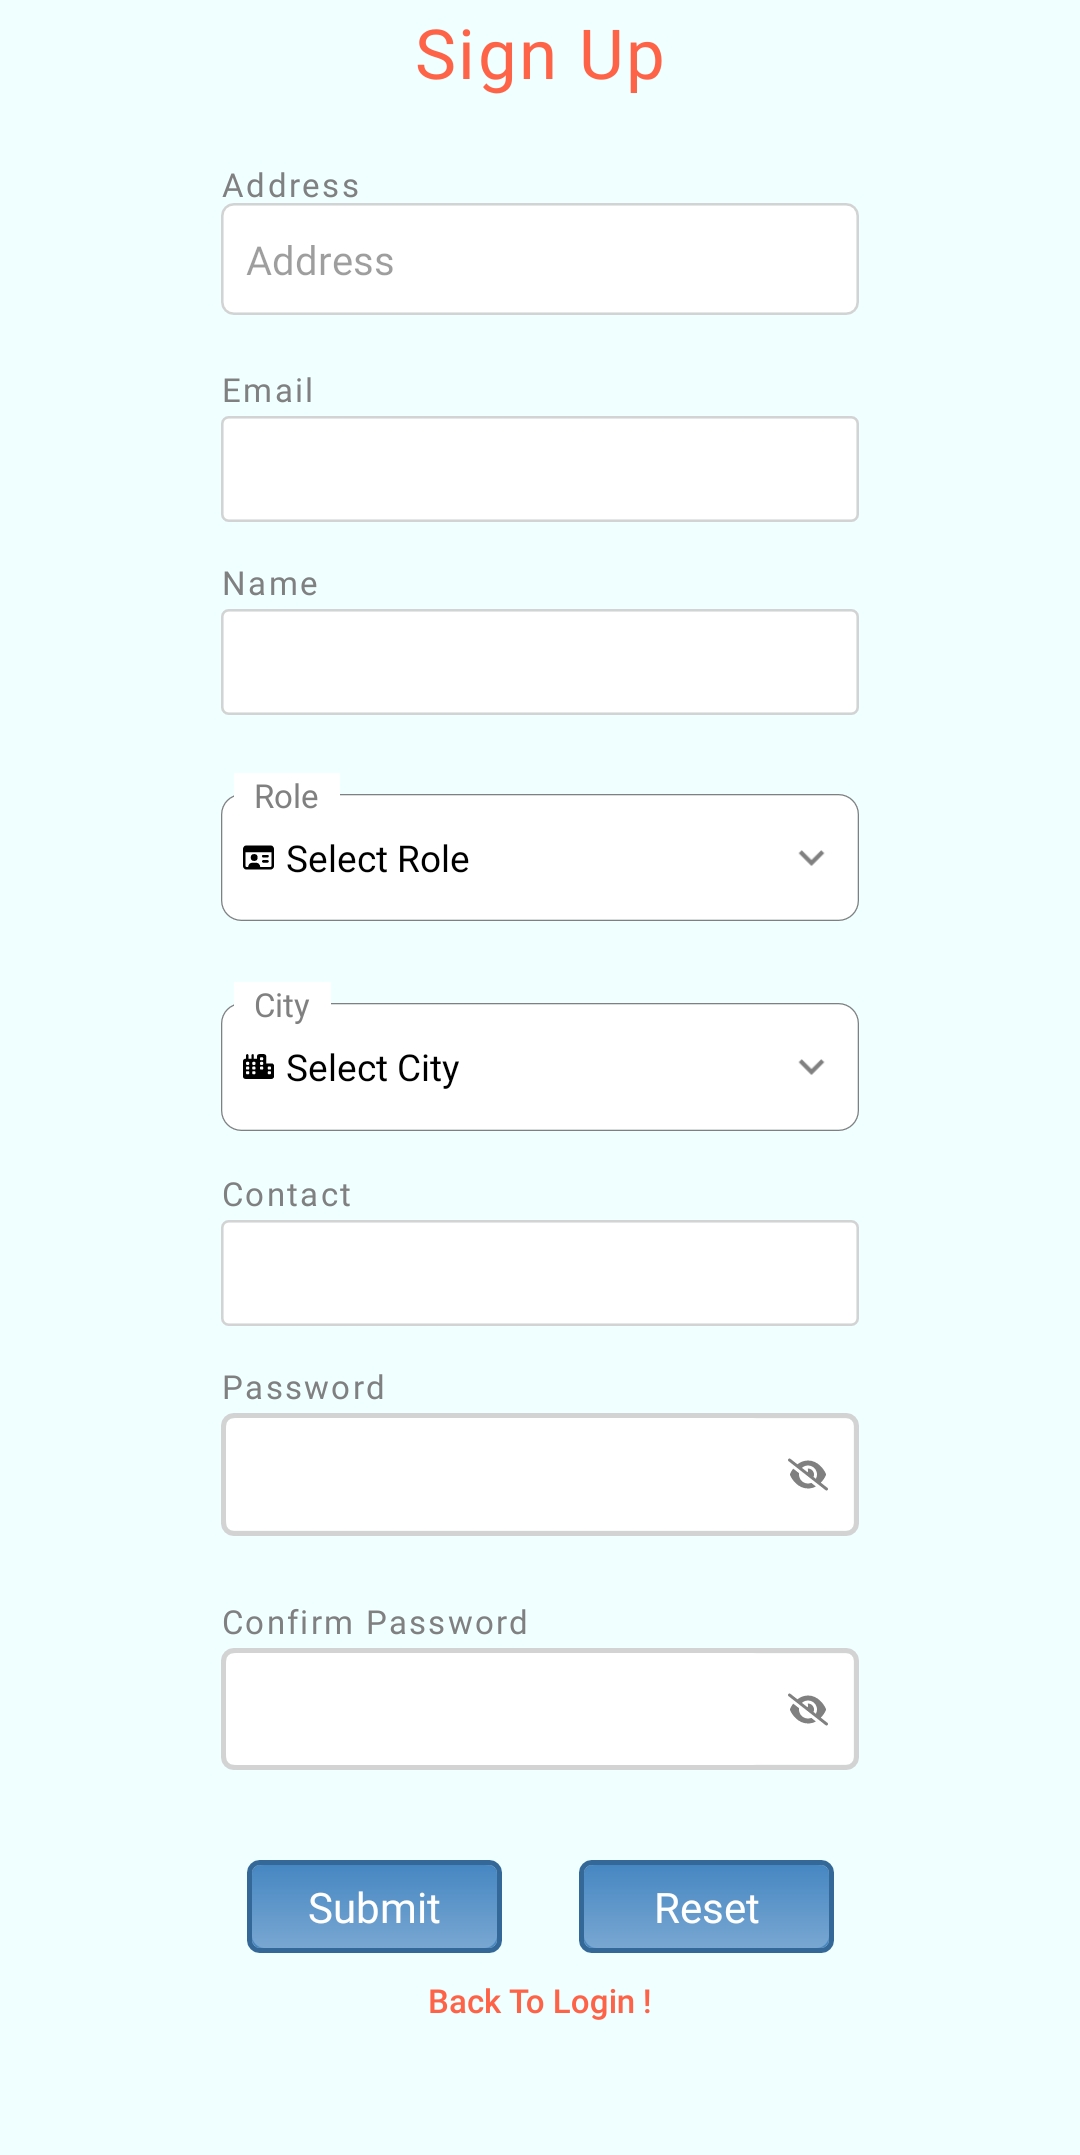Image resolution: width=1080 pixels, height=2155 pixels.
Task: Click inside the Password input field
Action: tap(500, 1473)
